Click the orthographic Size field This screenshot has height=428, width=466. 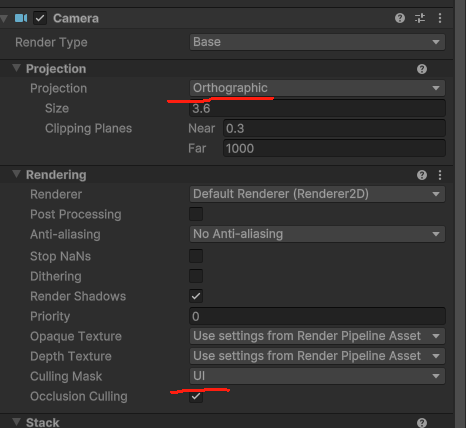click(x=317, y=108)
